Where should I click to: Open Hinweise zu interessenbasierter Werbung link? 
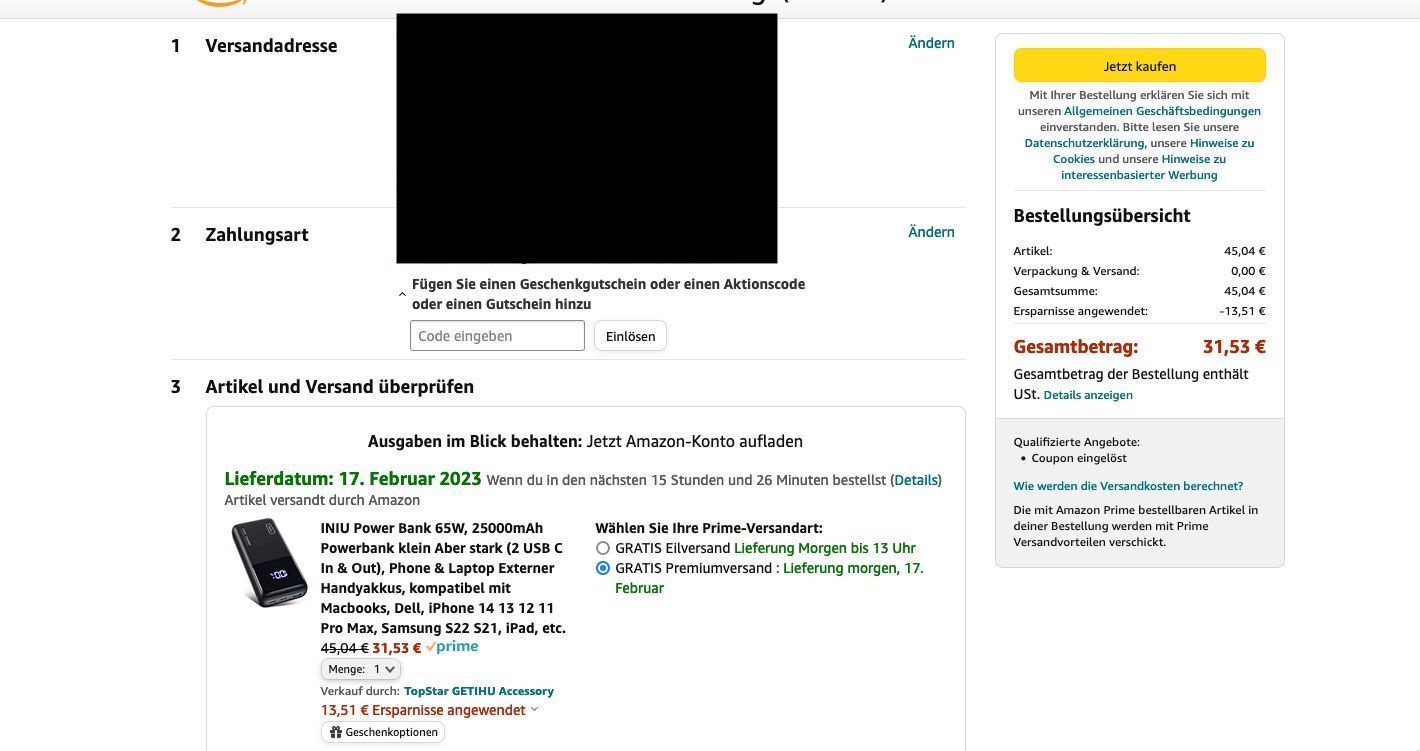point(1143,167)
